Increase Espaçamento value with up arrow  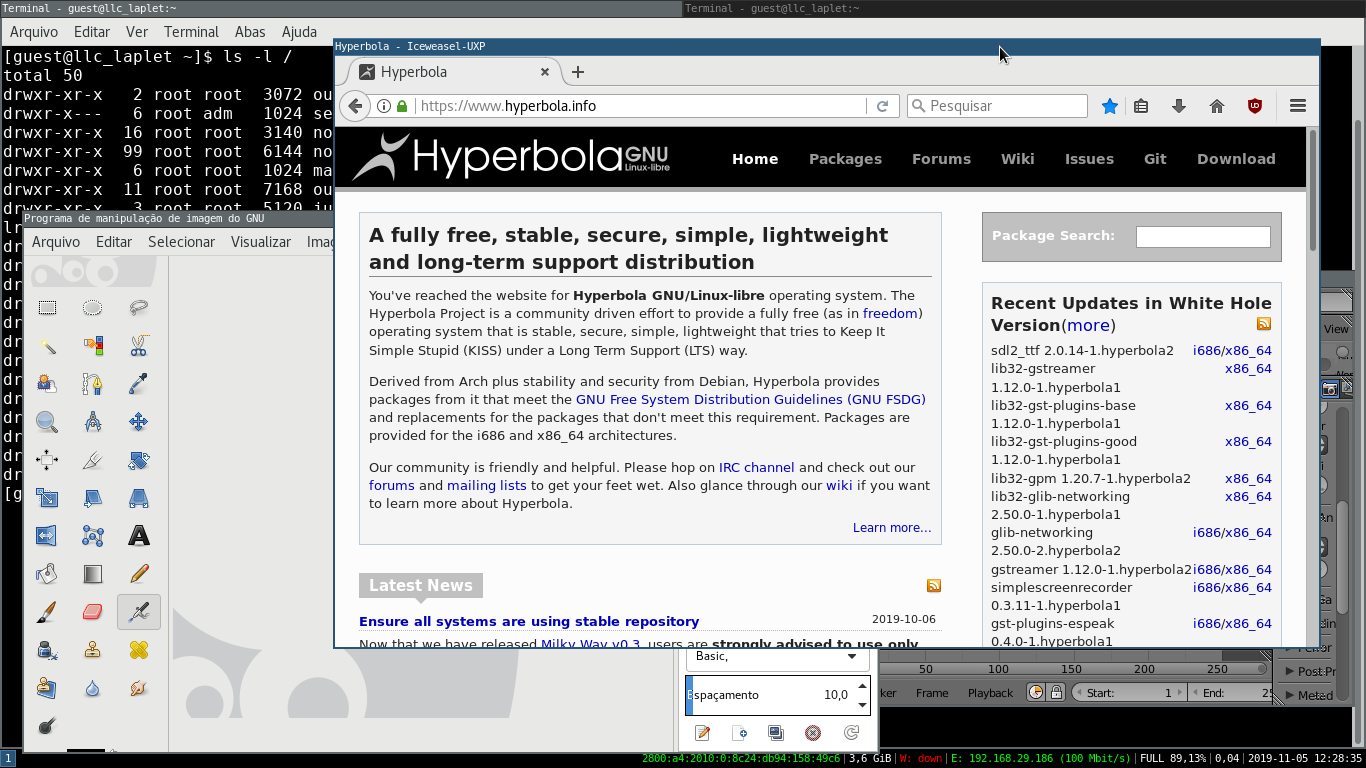pos(862,686)
